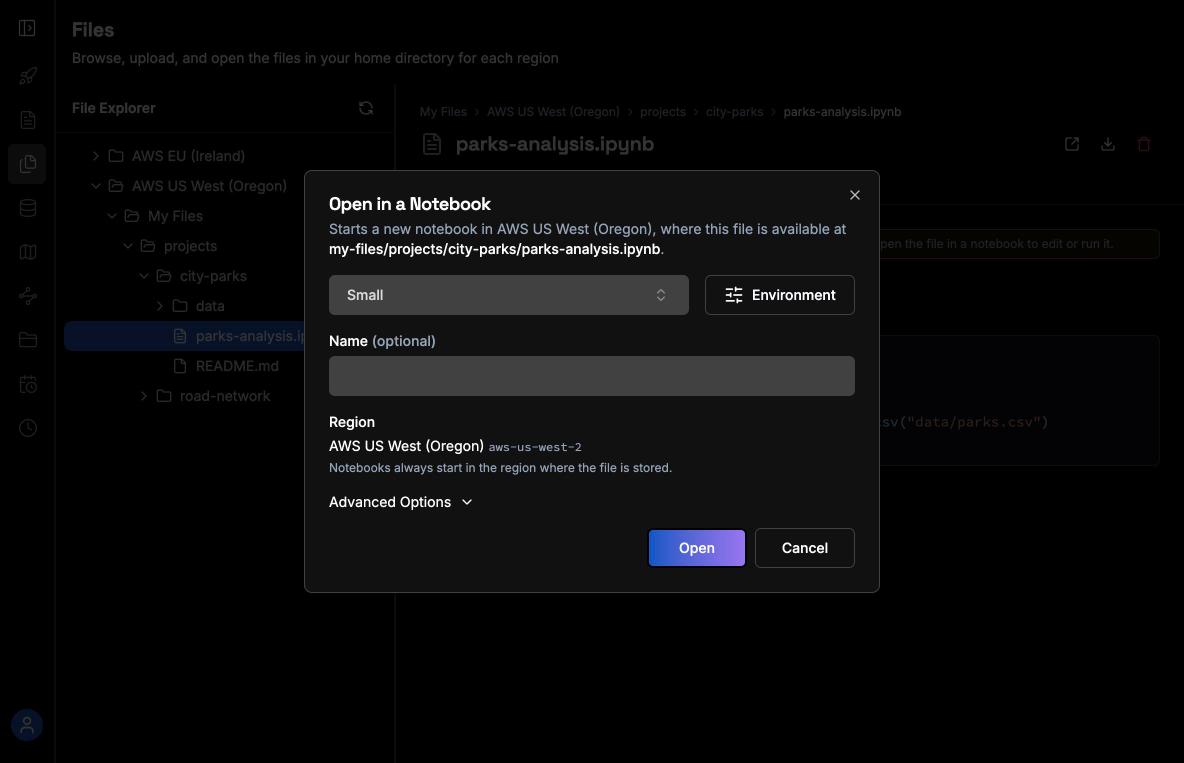Open Environment settings
This screenshot has height=763, width=1184.
779,295
